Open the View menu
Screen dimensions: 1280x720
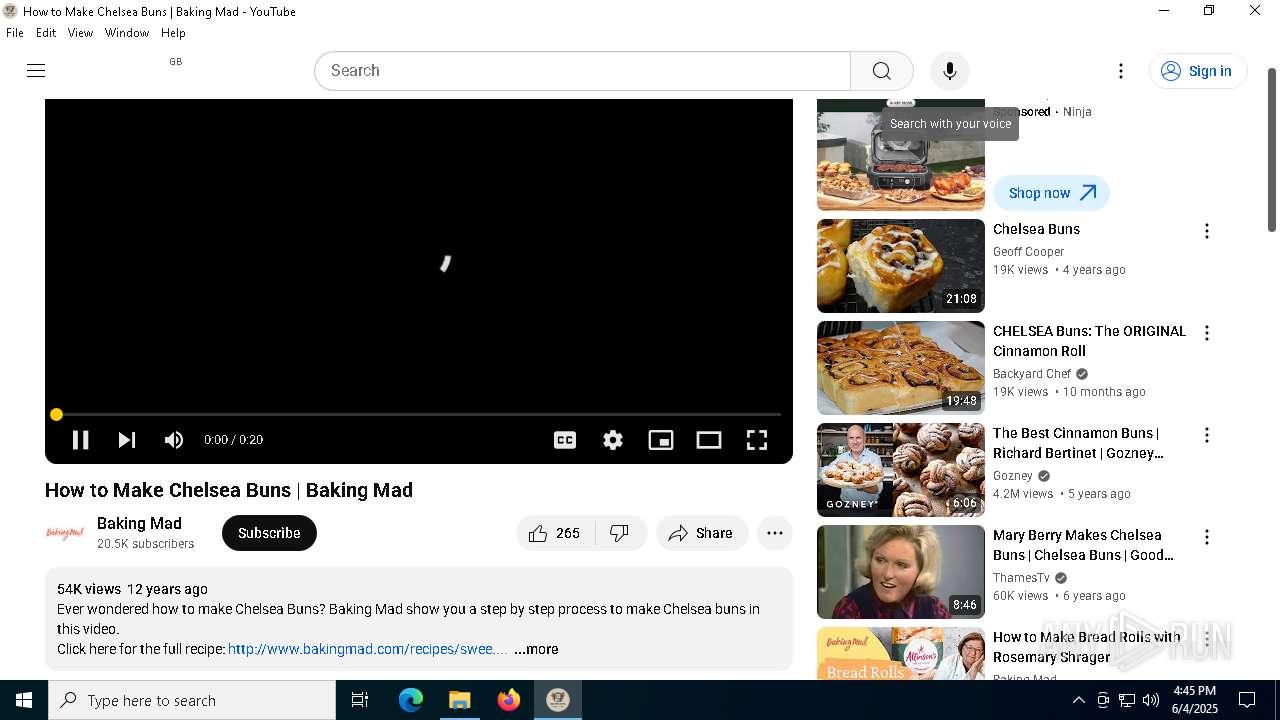click(x=80, y=33)
